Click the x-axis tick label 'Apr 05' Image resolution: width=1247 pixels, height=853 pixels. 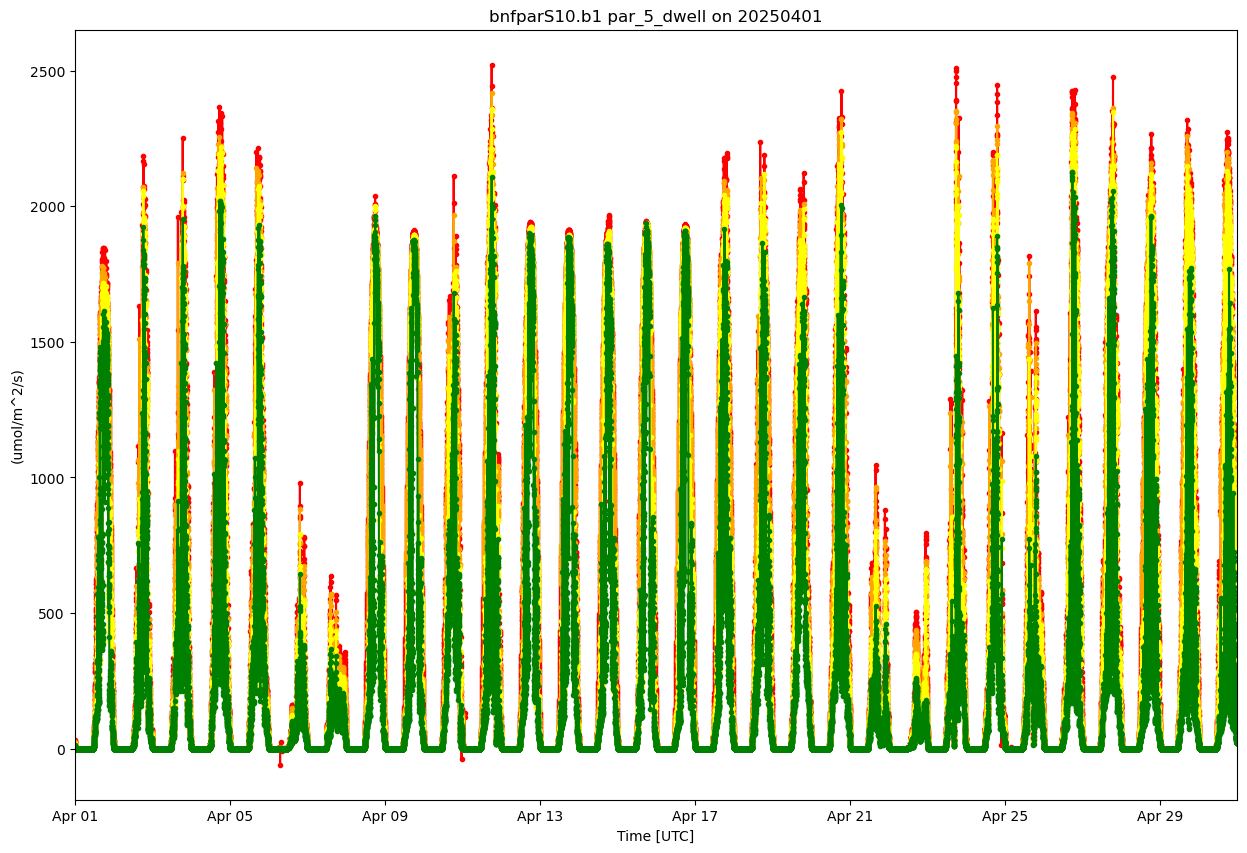point(231,815)
